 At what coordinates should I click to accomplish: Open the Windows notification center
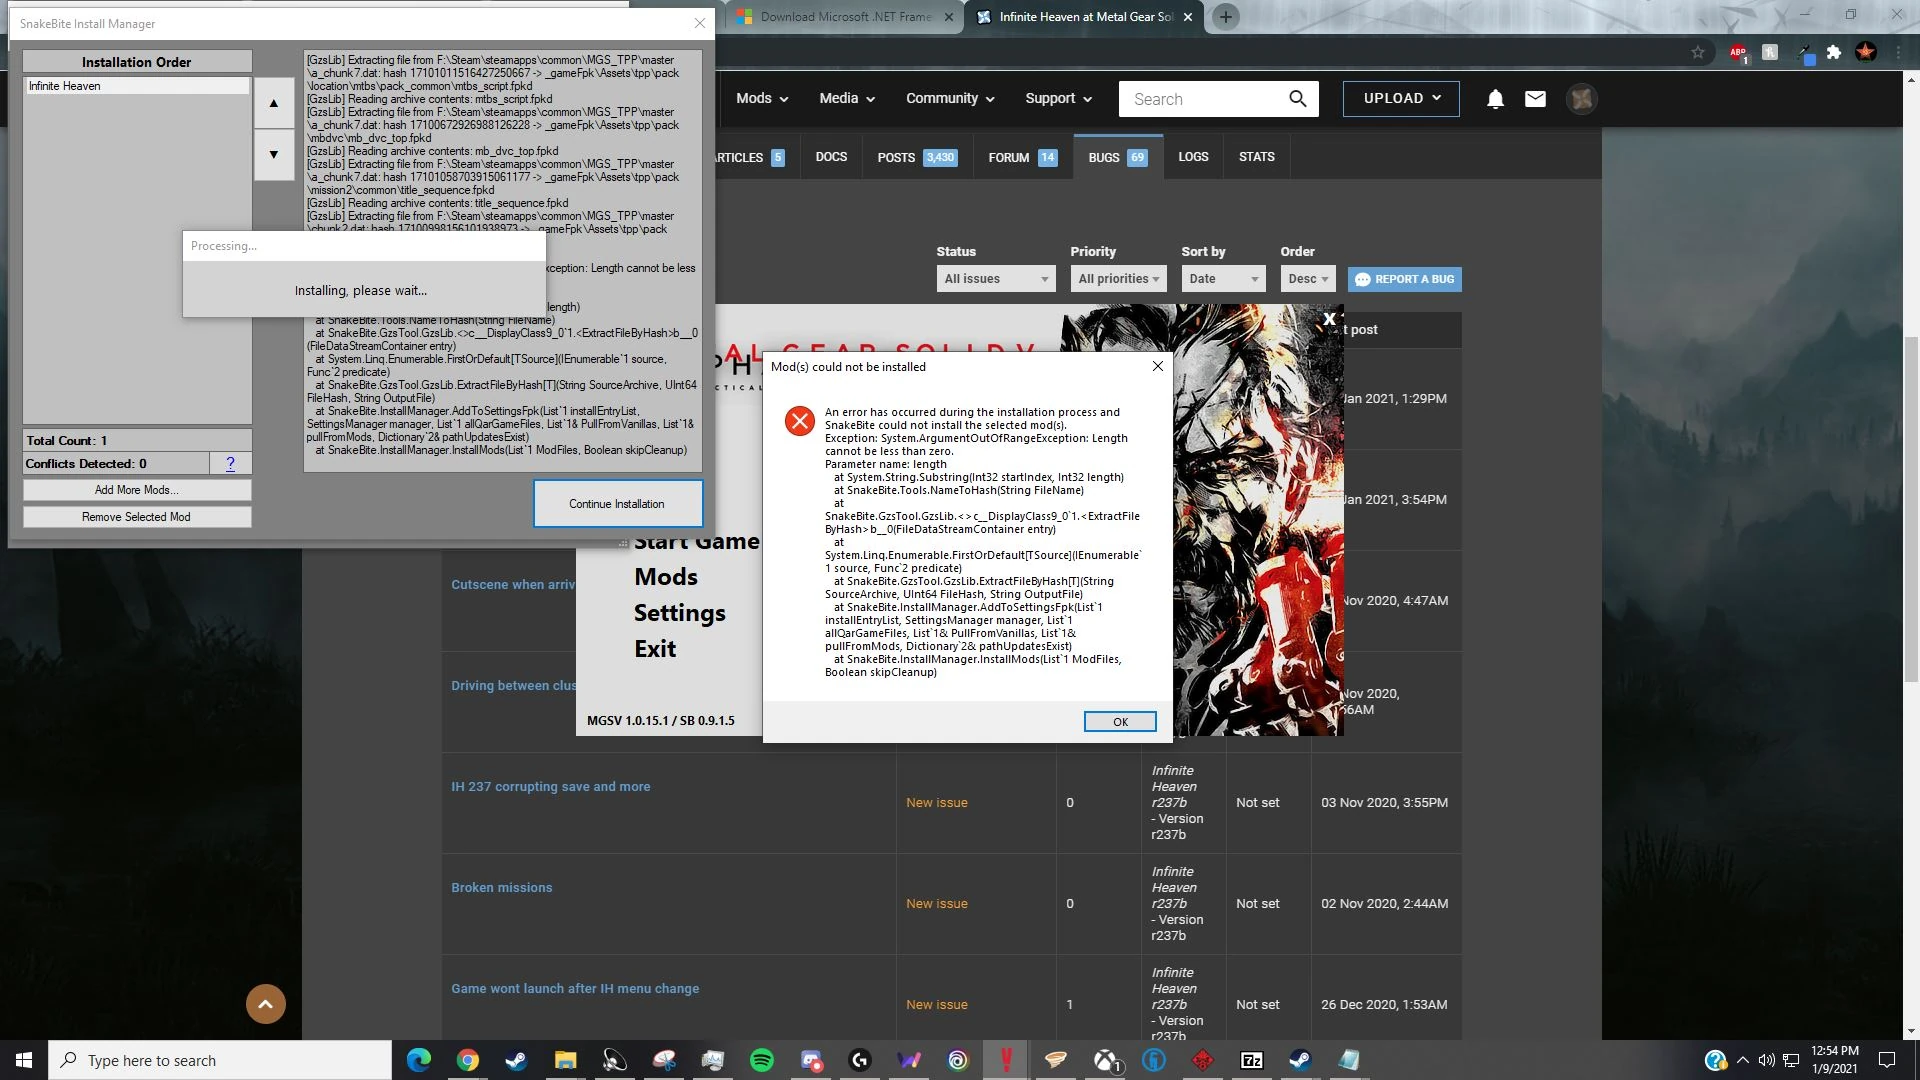(1887, 1060)
